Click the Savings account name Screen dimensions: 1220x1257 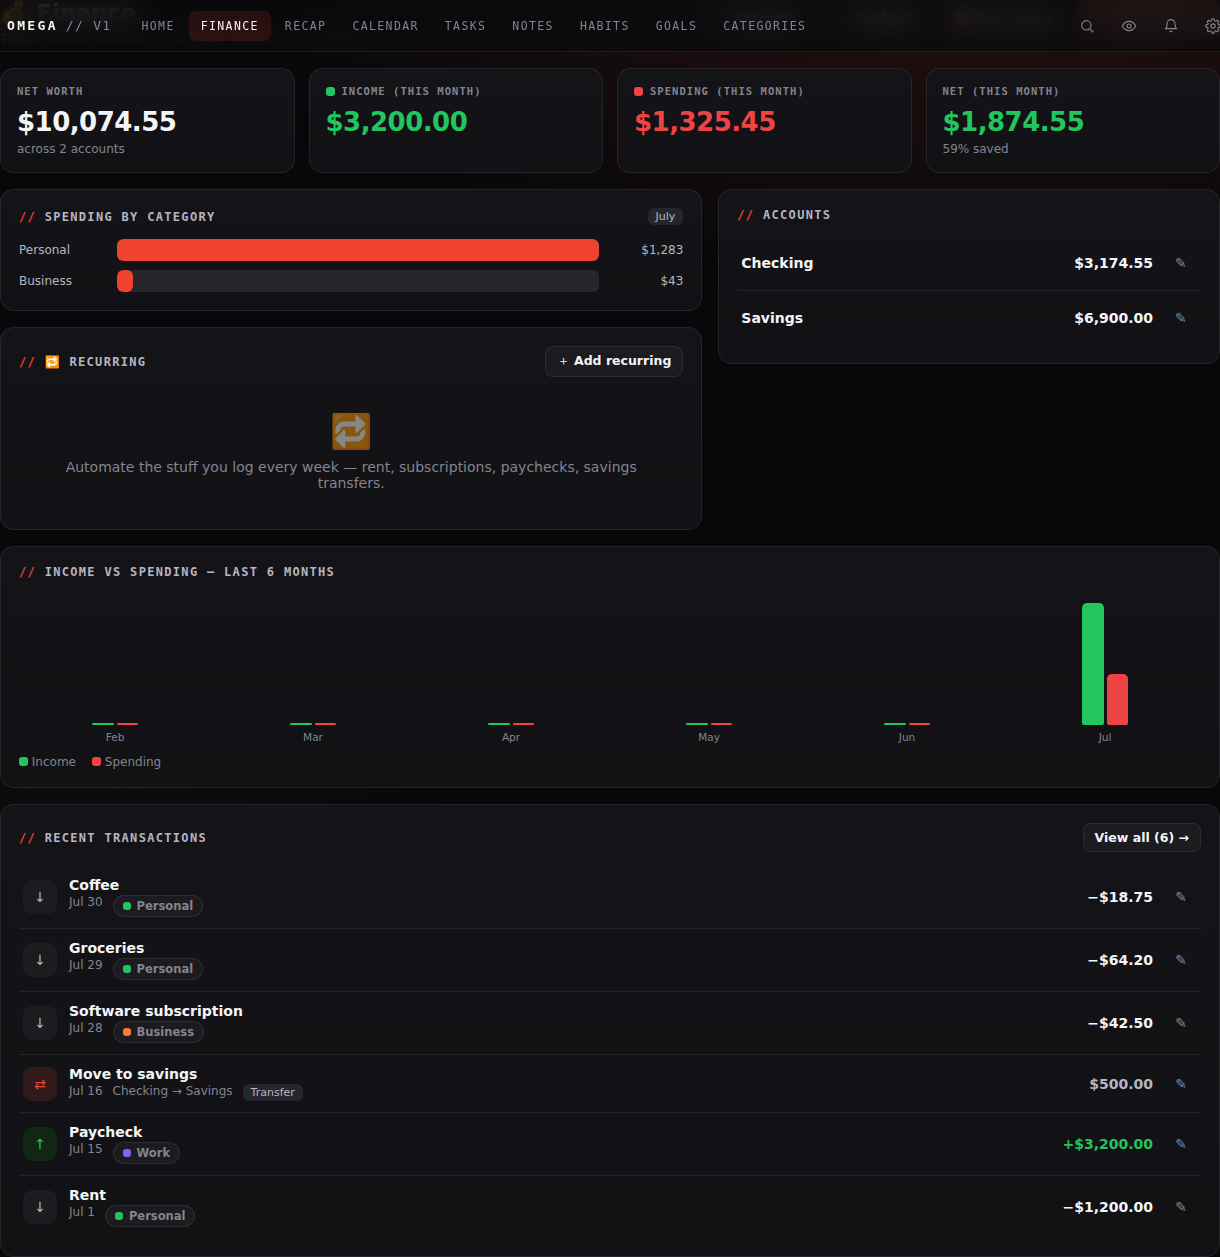[x=772, y=318]
